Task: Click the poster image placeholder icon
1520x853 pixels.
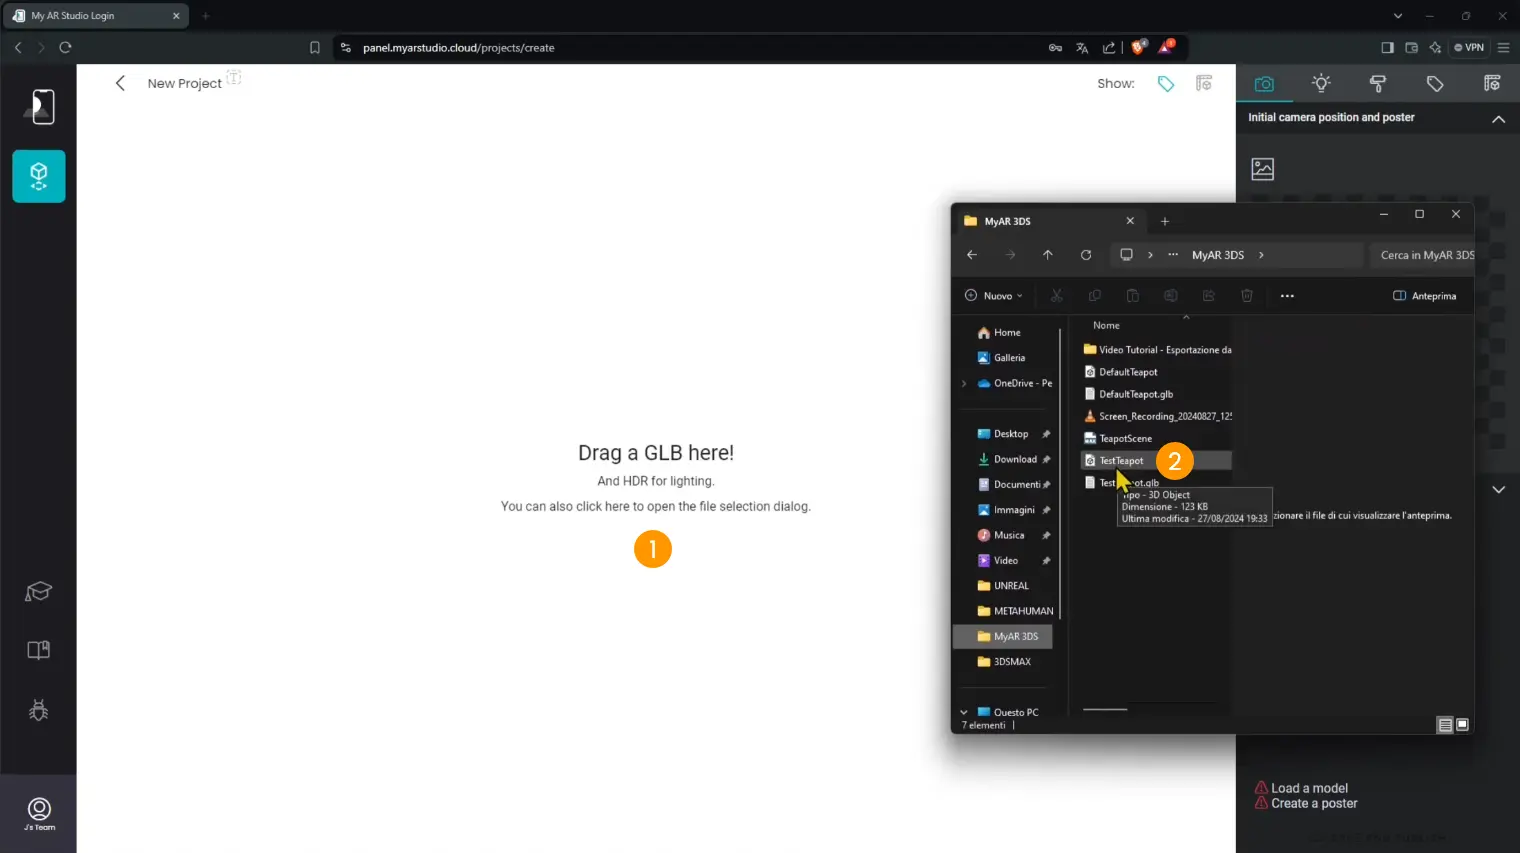Action: 1263,169
